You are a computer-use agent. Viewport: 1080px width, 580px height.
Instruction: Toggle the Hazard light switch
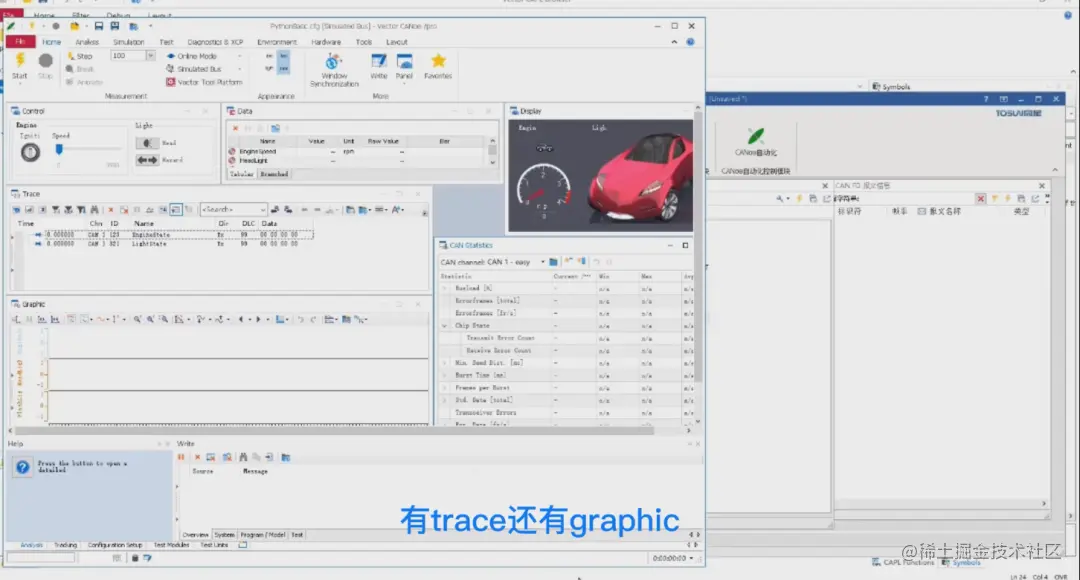[x=147, y=160]
